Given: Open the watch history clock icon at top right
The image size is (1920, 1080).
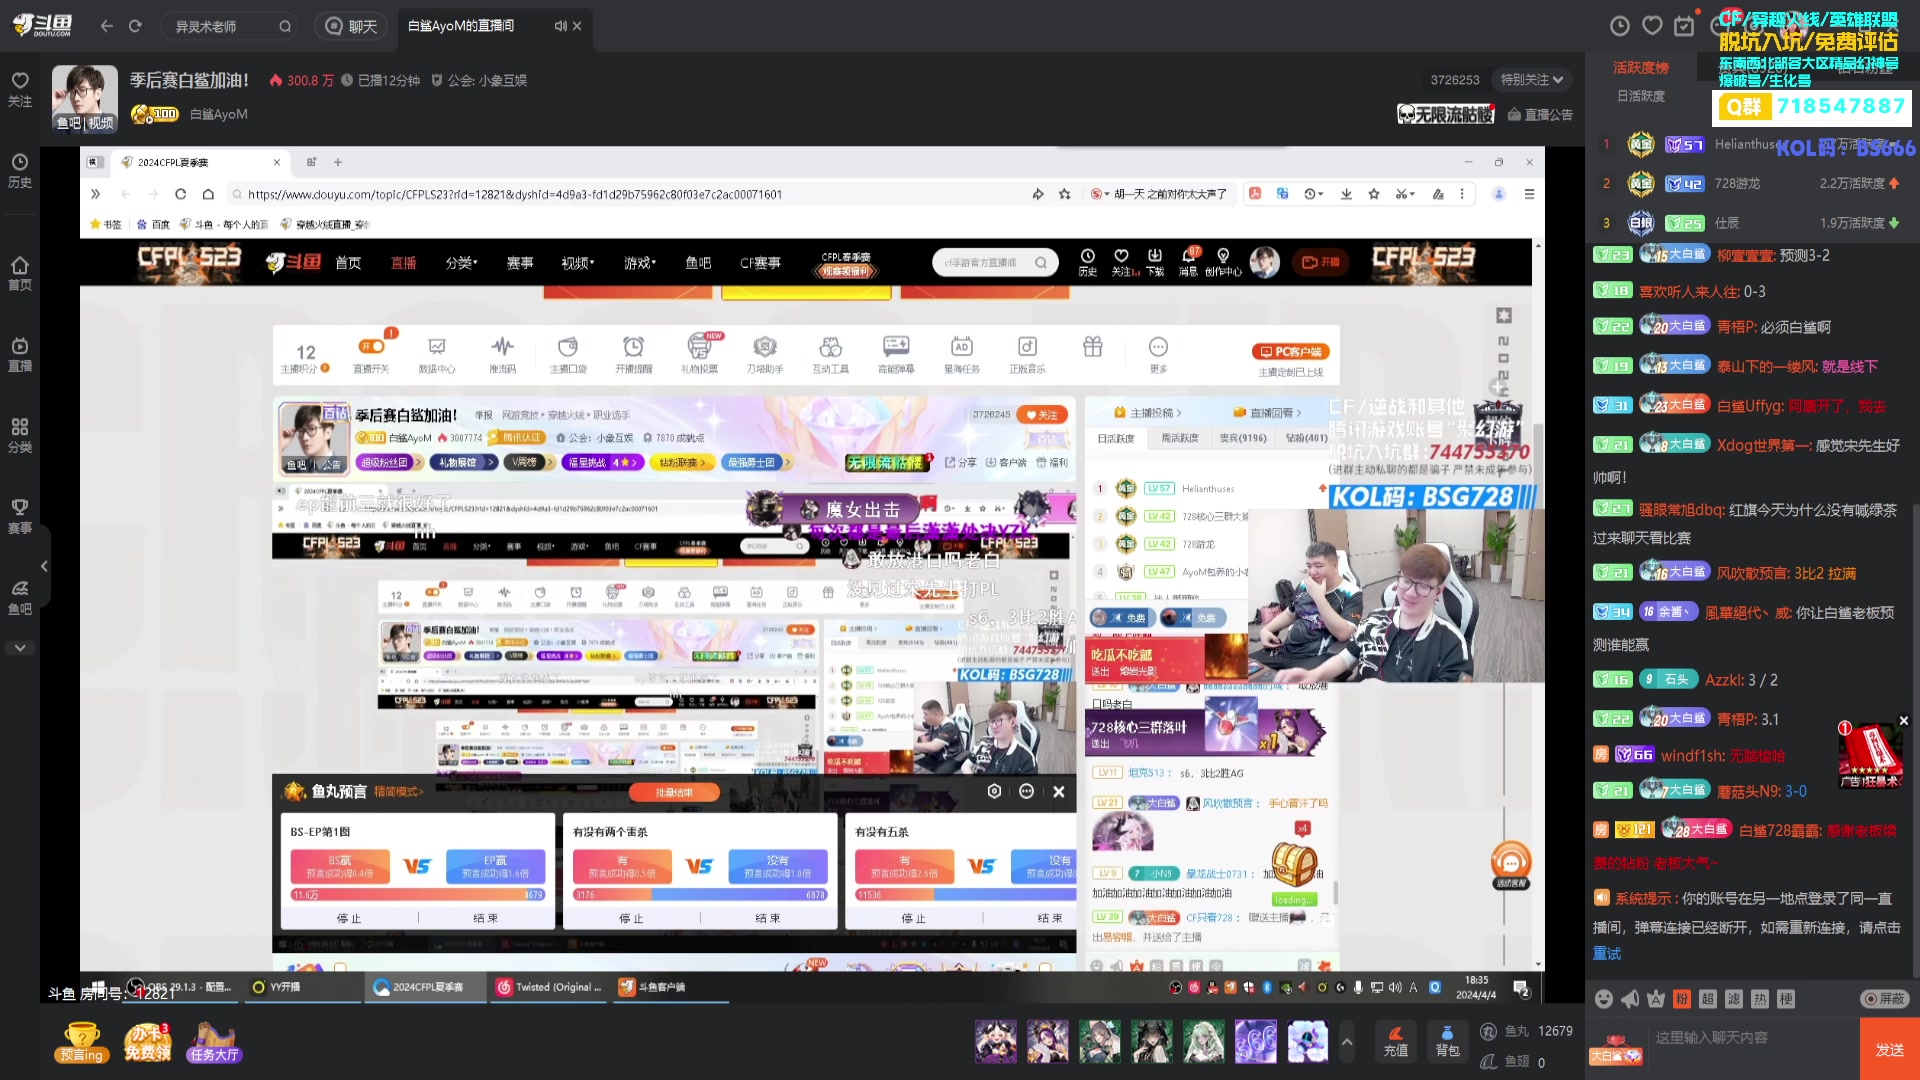Looking at the screenshot, I should tap(1620, 26).
